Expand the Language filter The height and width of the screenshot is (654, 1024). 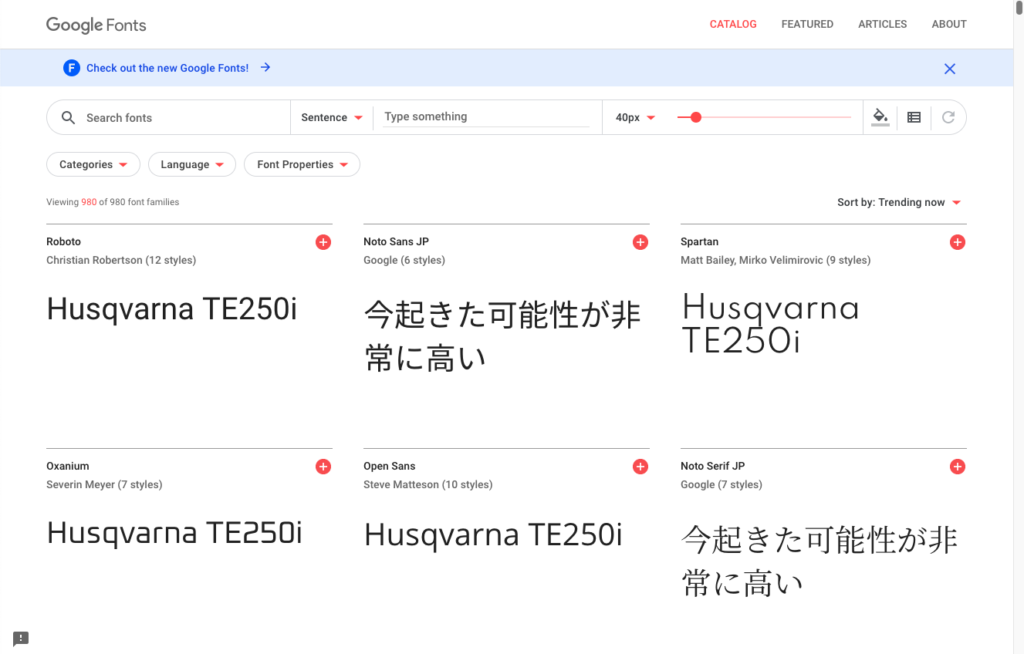[x=192, y=165]
